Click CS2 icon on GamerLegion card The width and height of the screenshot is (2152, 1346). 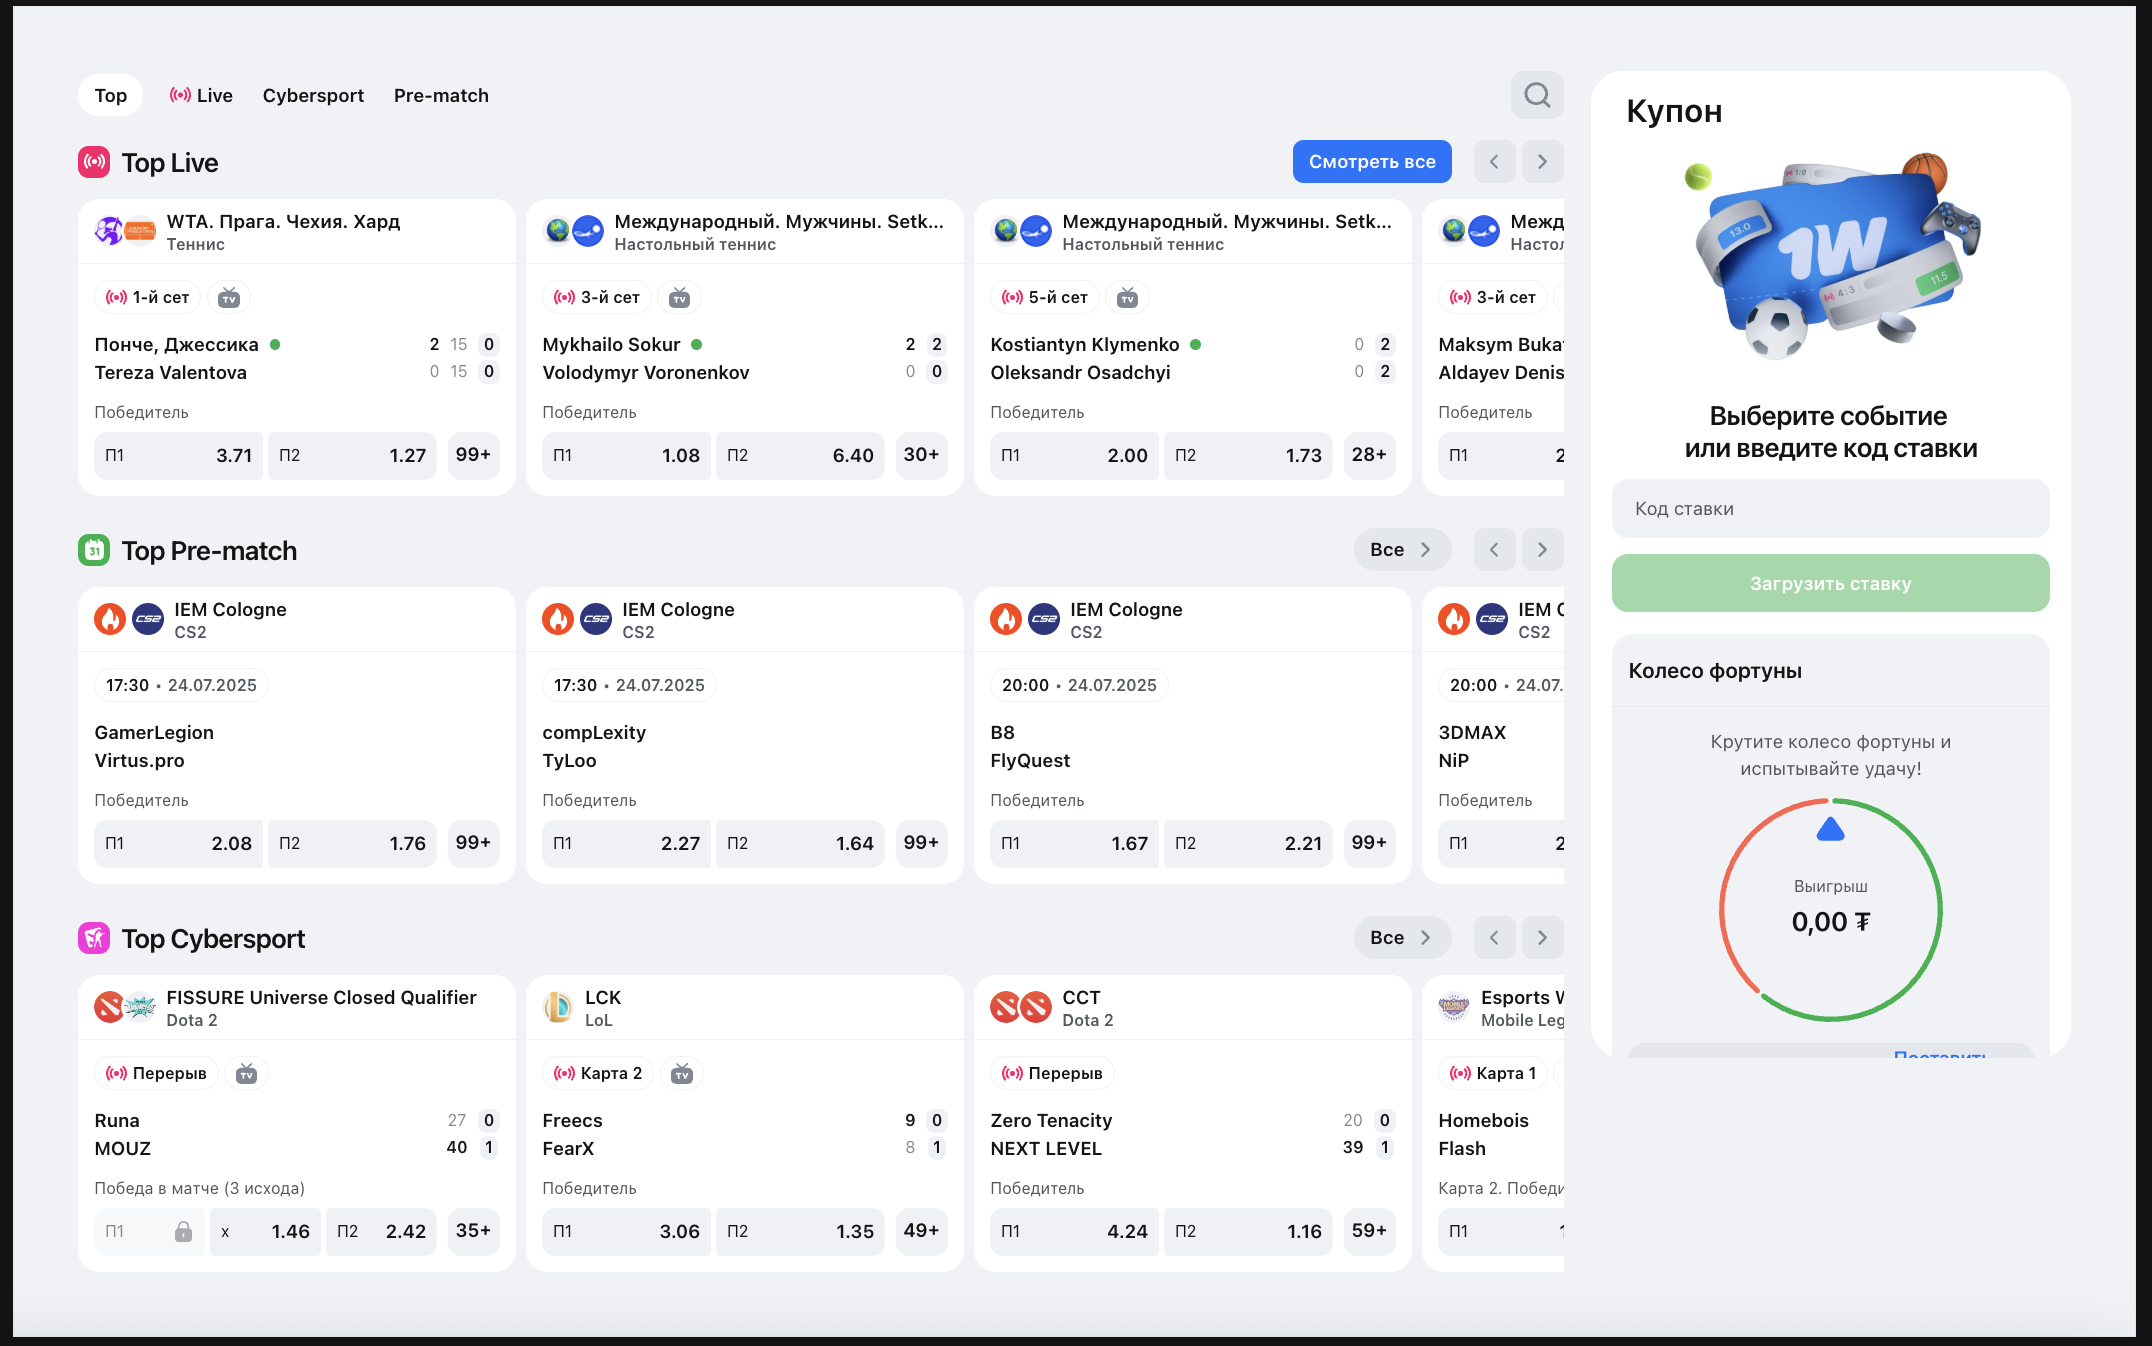[x=148, y=619]
